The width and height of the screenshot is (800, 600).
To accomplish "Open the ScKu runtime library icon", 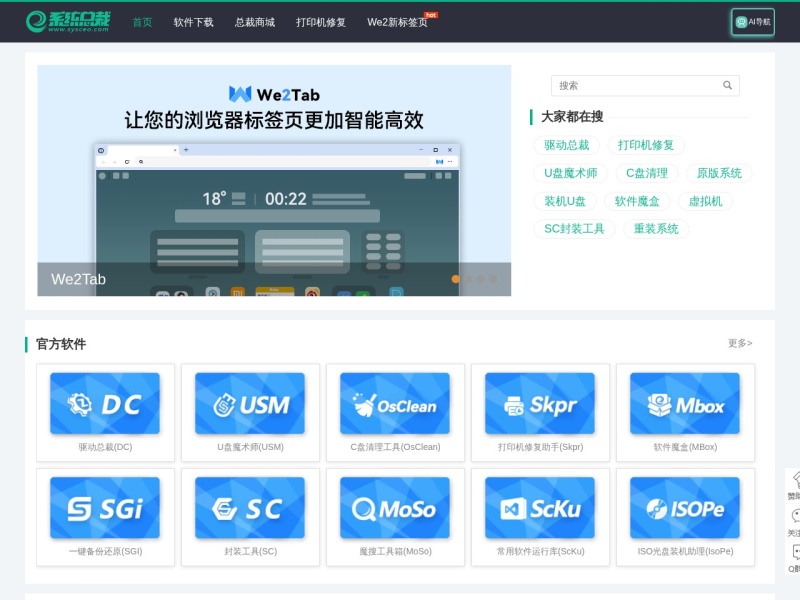I will (x=540, y=508).
